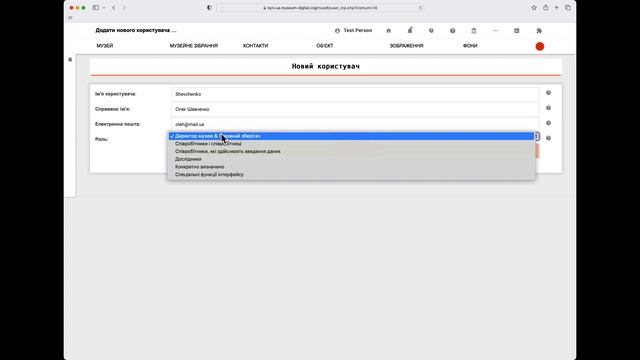Click help icon beside Роль dropdown
The width and height of the screenshot is (640, 360).
(548, 138)
